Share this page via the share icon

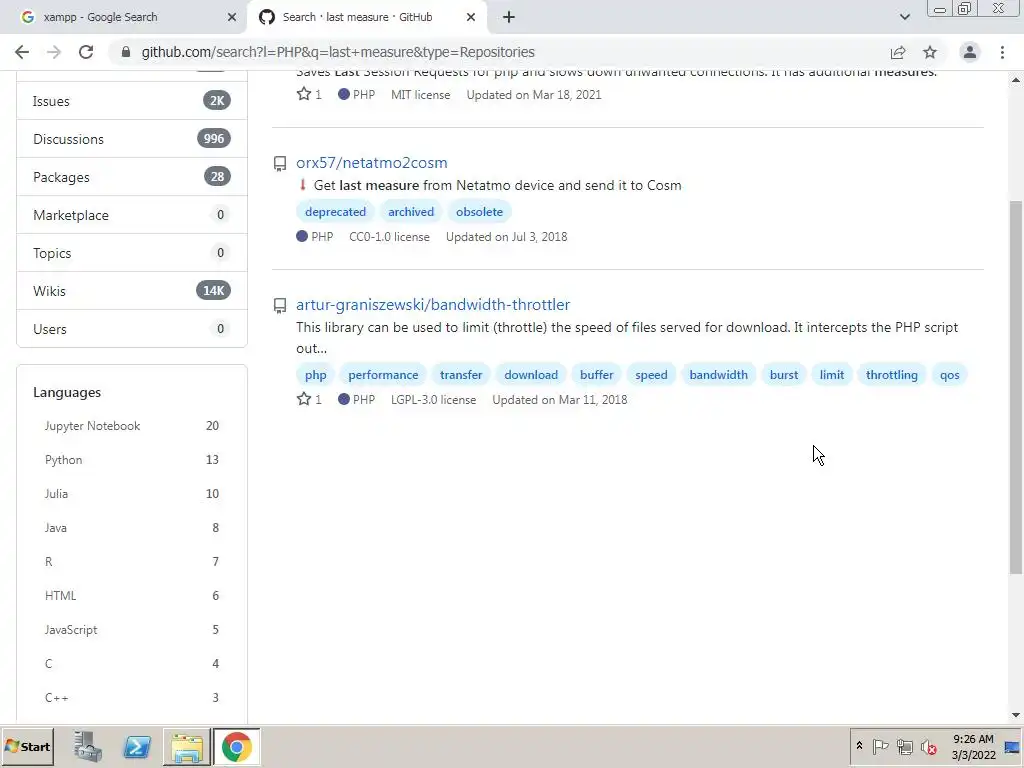[x=898, y=52]
